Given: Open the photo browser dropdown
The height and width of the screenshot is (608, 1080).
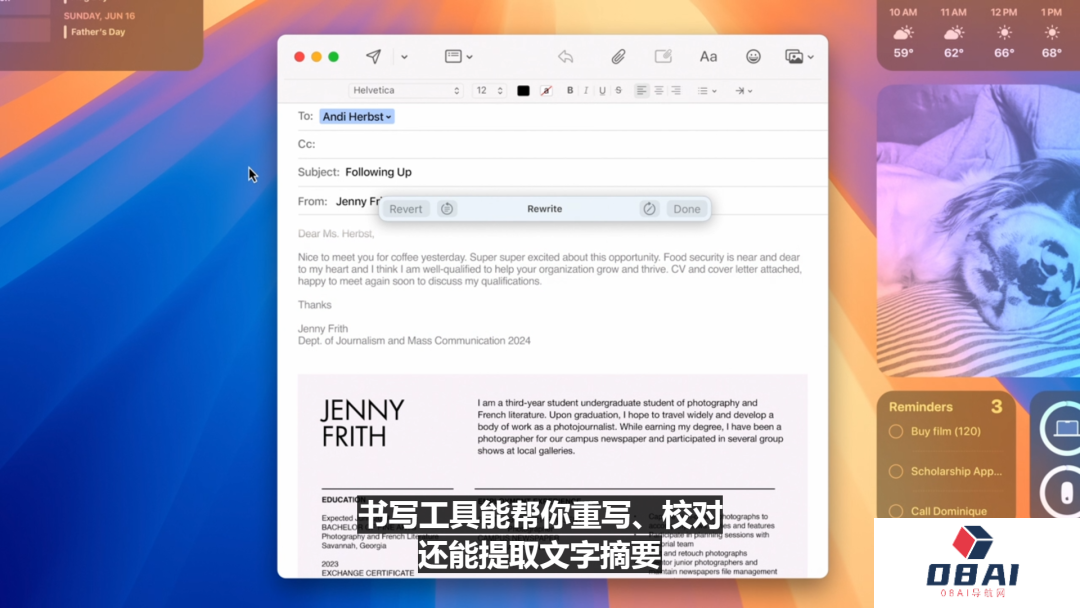Looking at the screenshot, I should point(799,57).
